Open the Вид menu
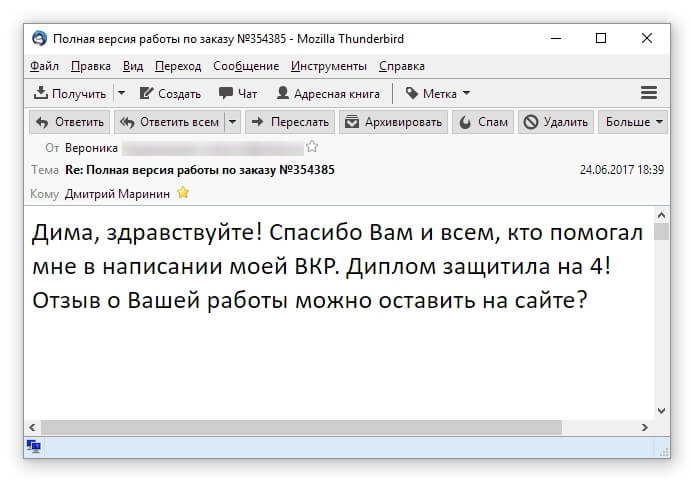The width and height of the screenshot is (692, 480). click(133, 66)
